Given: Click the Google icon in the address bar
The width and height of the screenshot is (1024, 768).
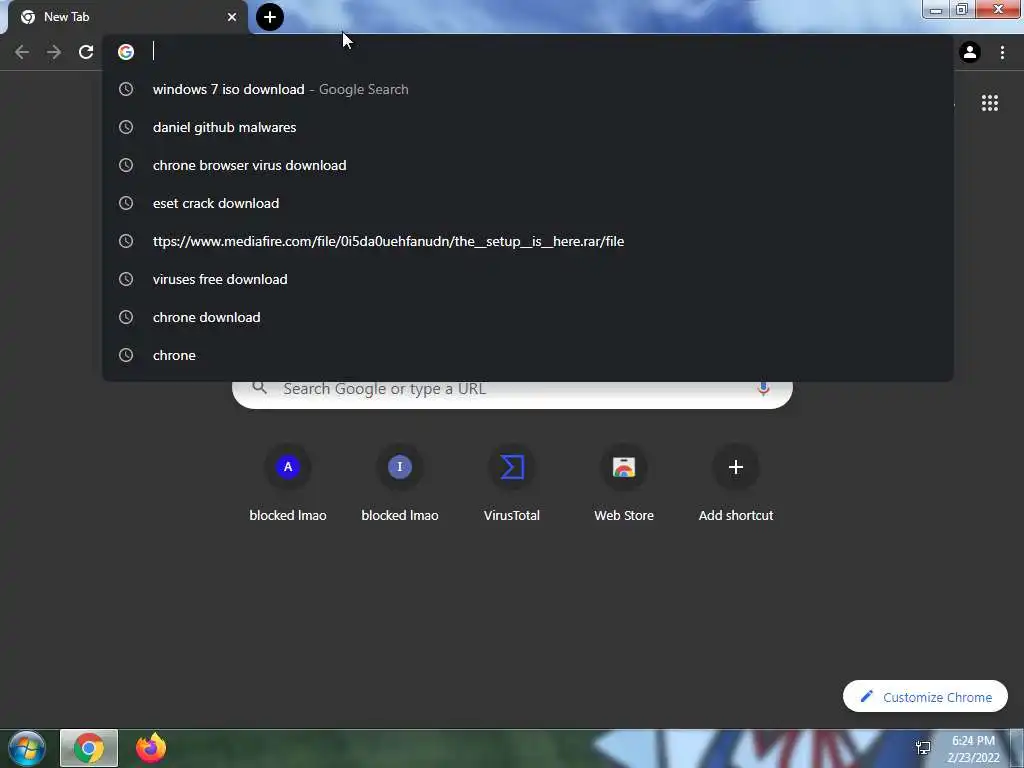Looking at the screenshot, I should pos(126,52).
